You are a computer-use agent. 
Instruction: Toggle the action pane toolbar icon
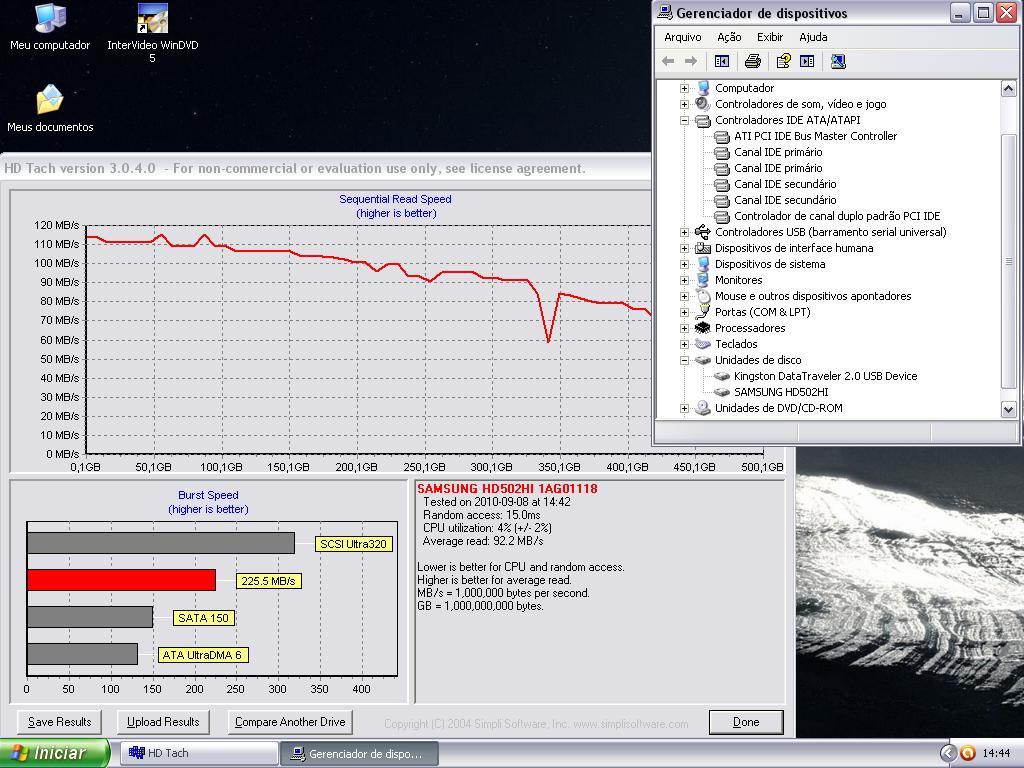pyautogui.click(x=807, y=61)
